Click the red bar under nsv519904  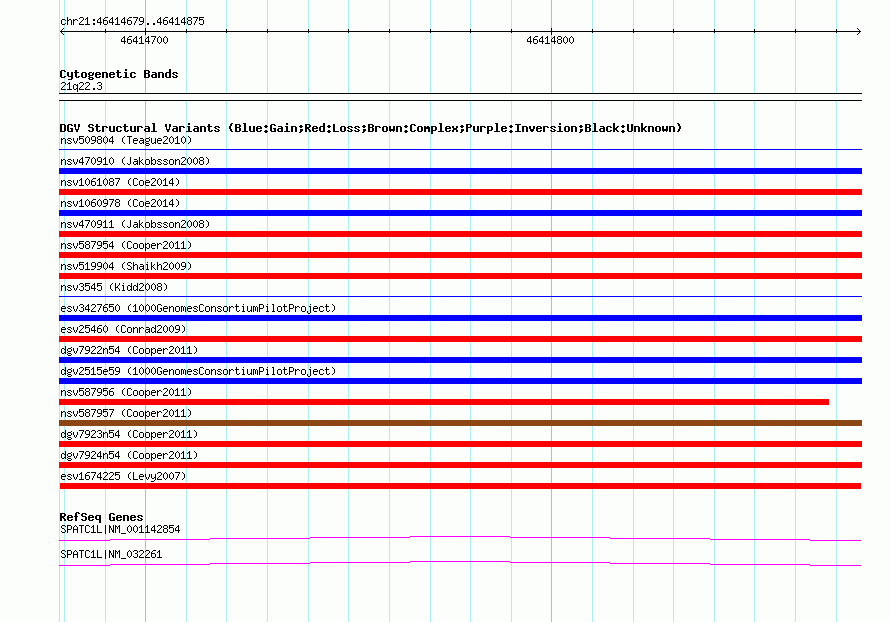pos(460,276)
